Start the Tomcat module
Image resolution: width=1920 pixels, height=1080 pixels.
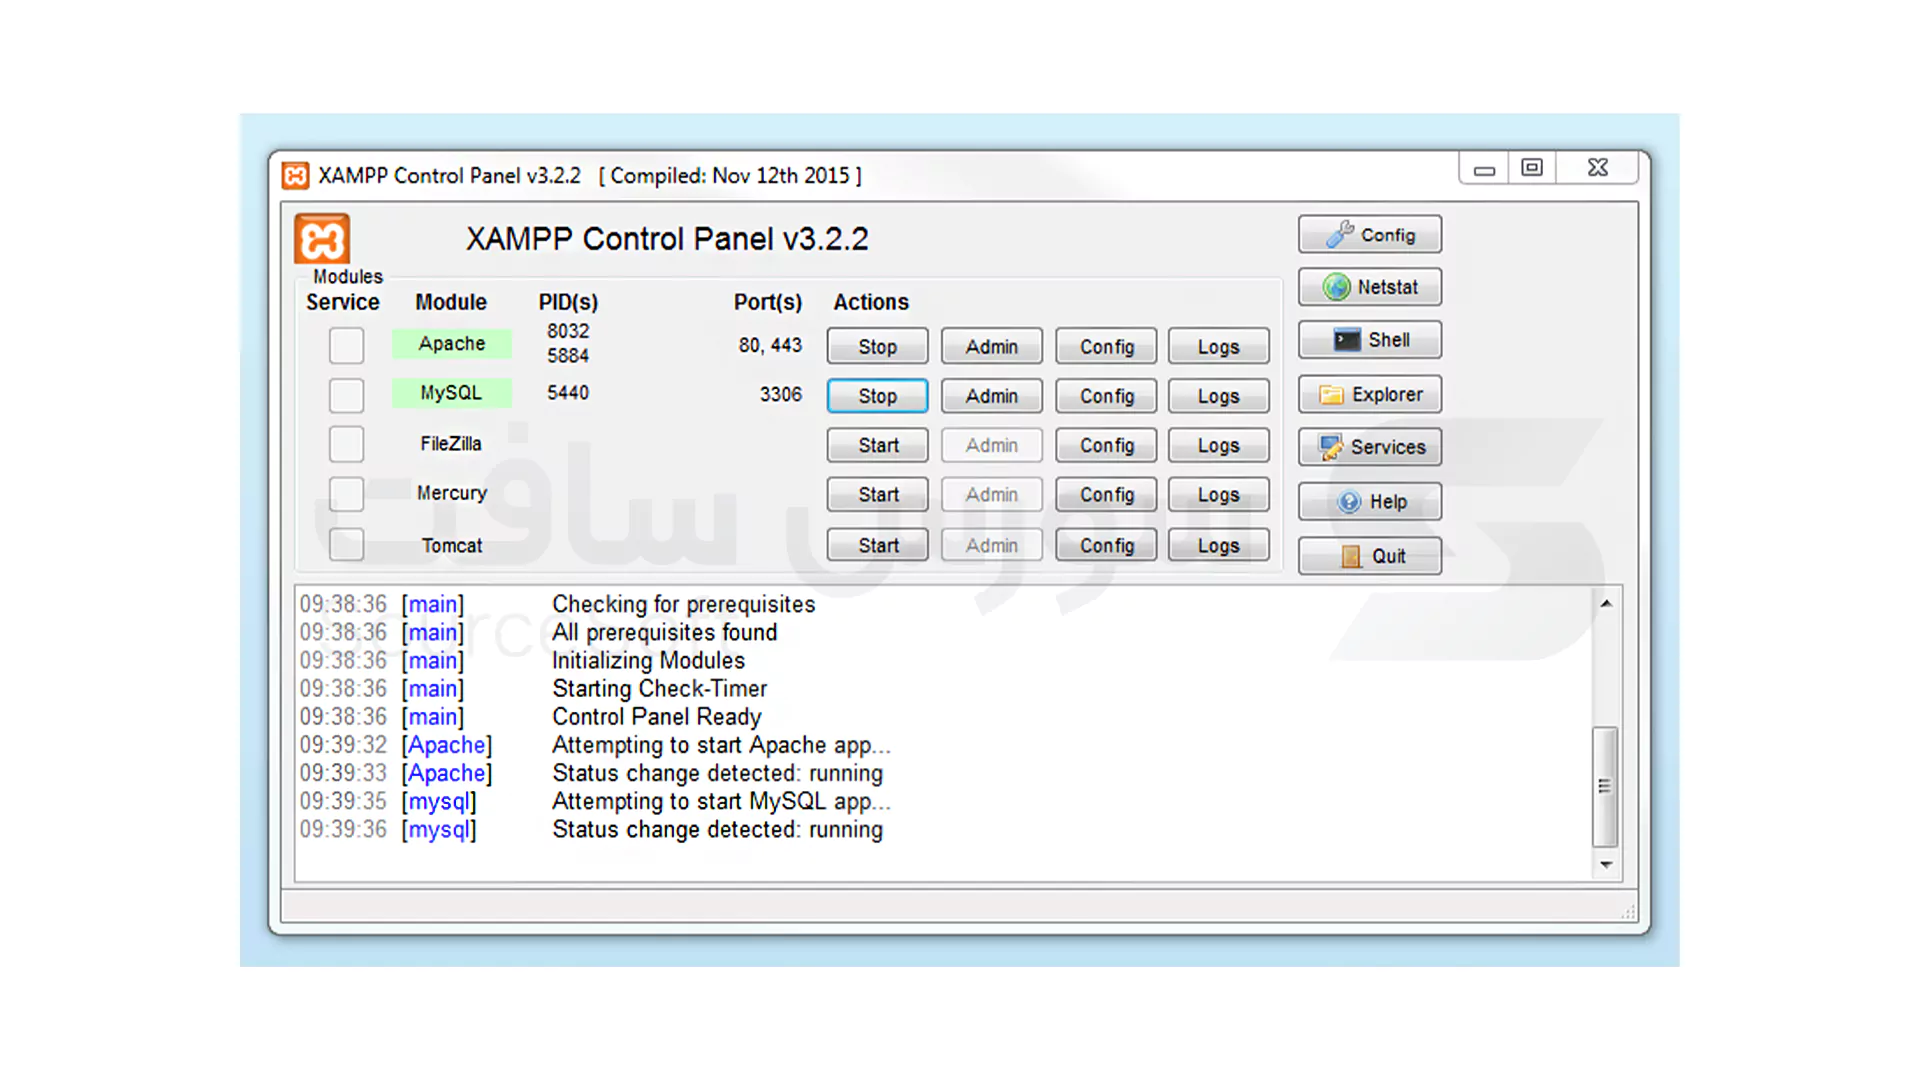(x=876, y=545)
